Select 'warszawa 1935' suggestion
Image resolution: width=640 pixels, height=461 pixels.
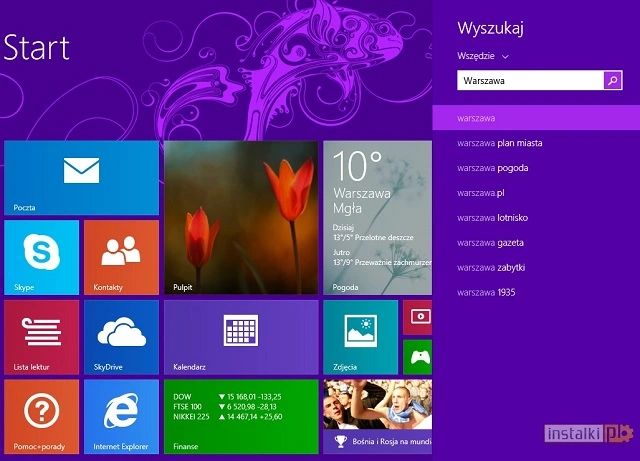[x=536, y=292]
